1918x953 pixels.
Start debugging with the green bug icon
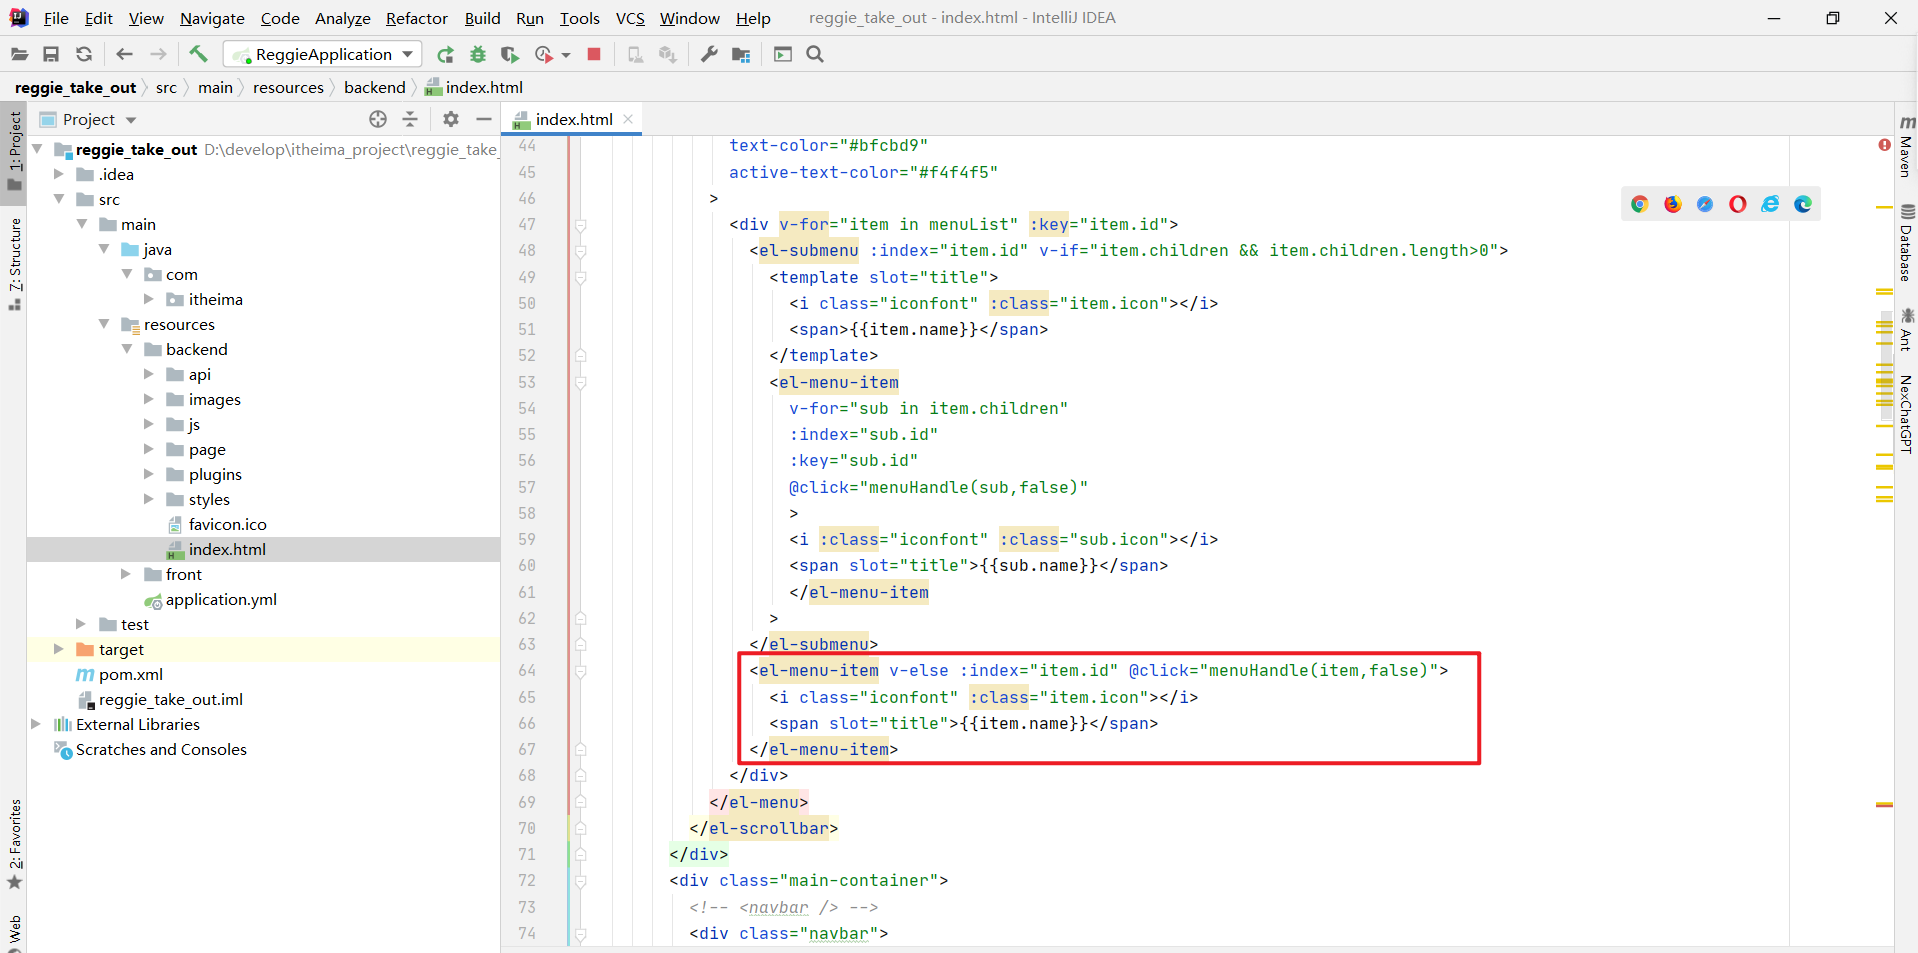tap(478, 54)
